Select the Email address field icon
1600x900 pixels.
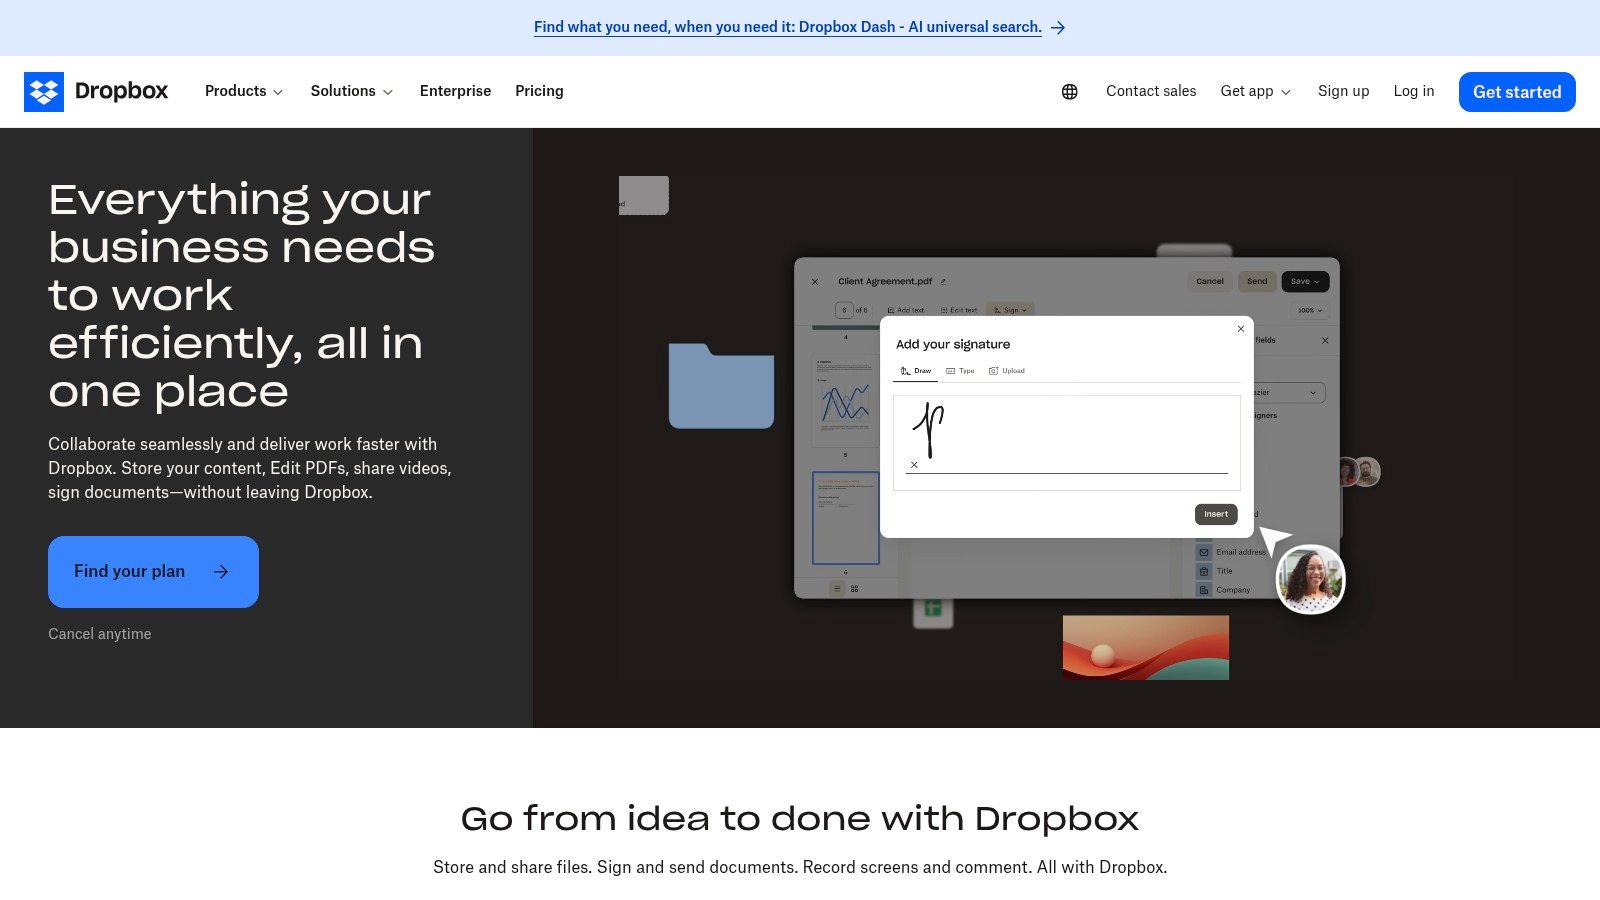tap(1204, 552)
